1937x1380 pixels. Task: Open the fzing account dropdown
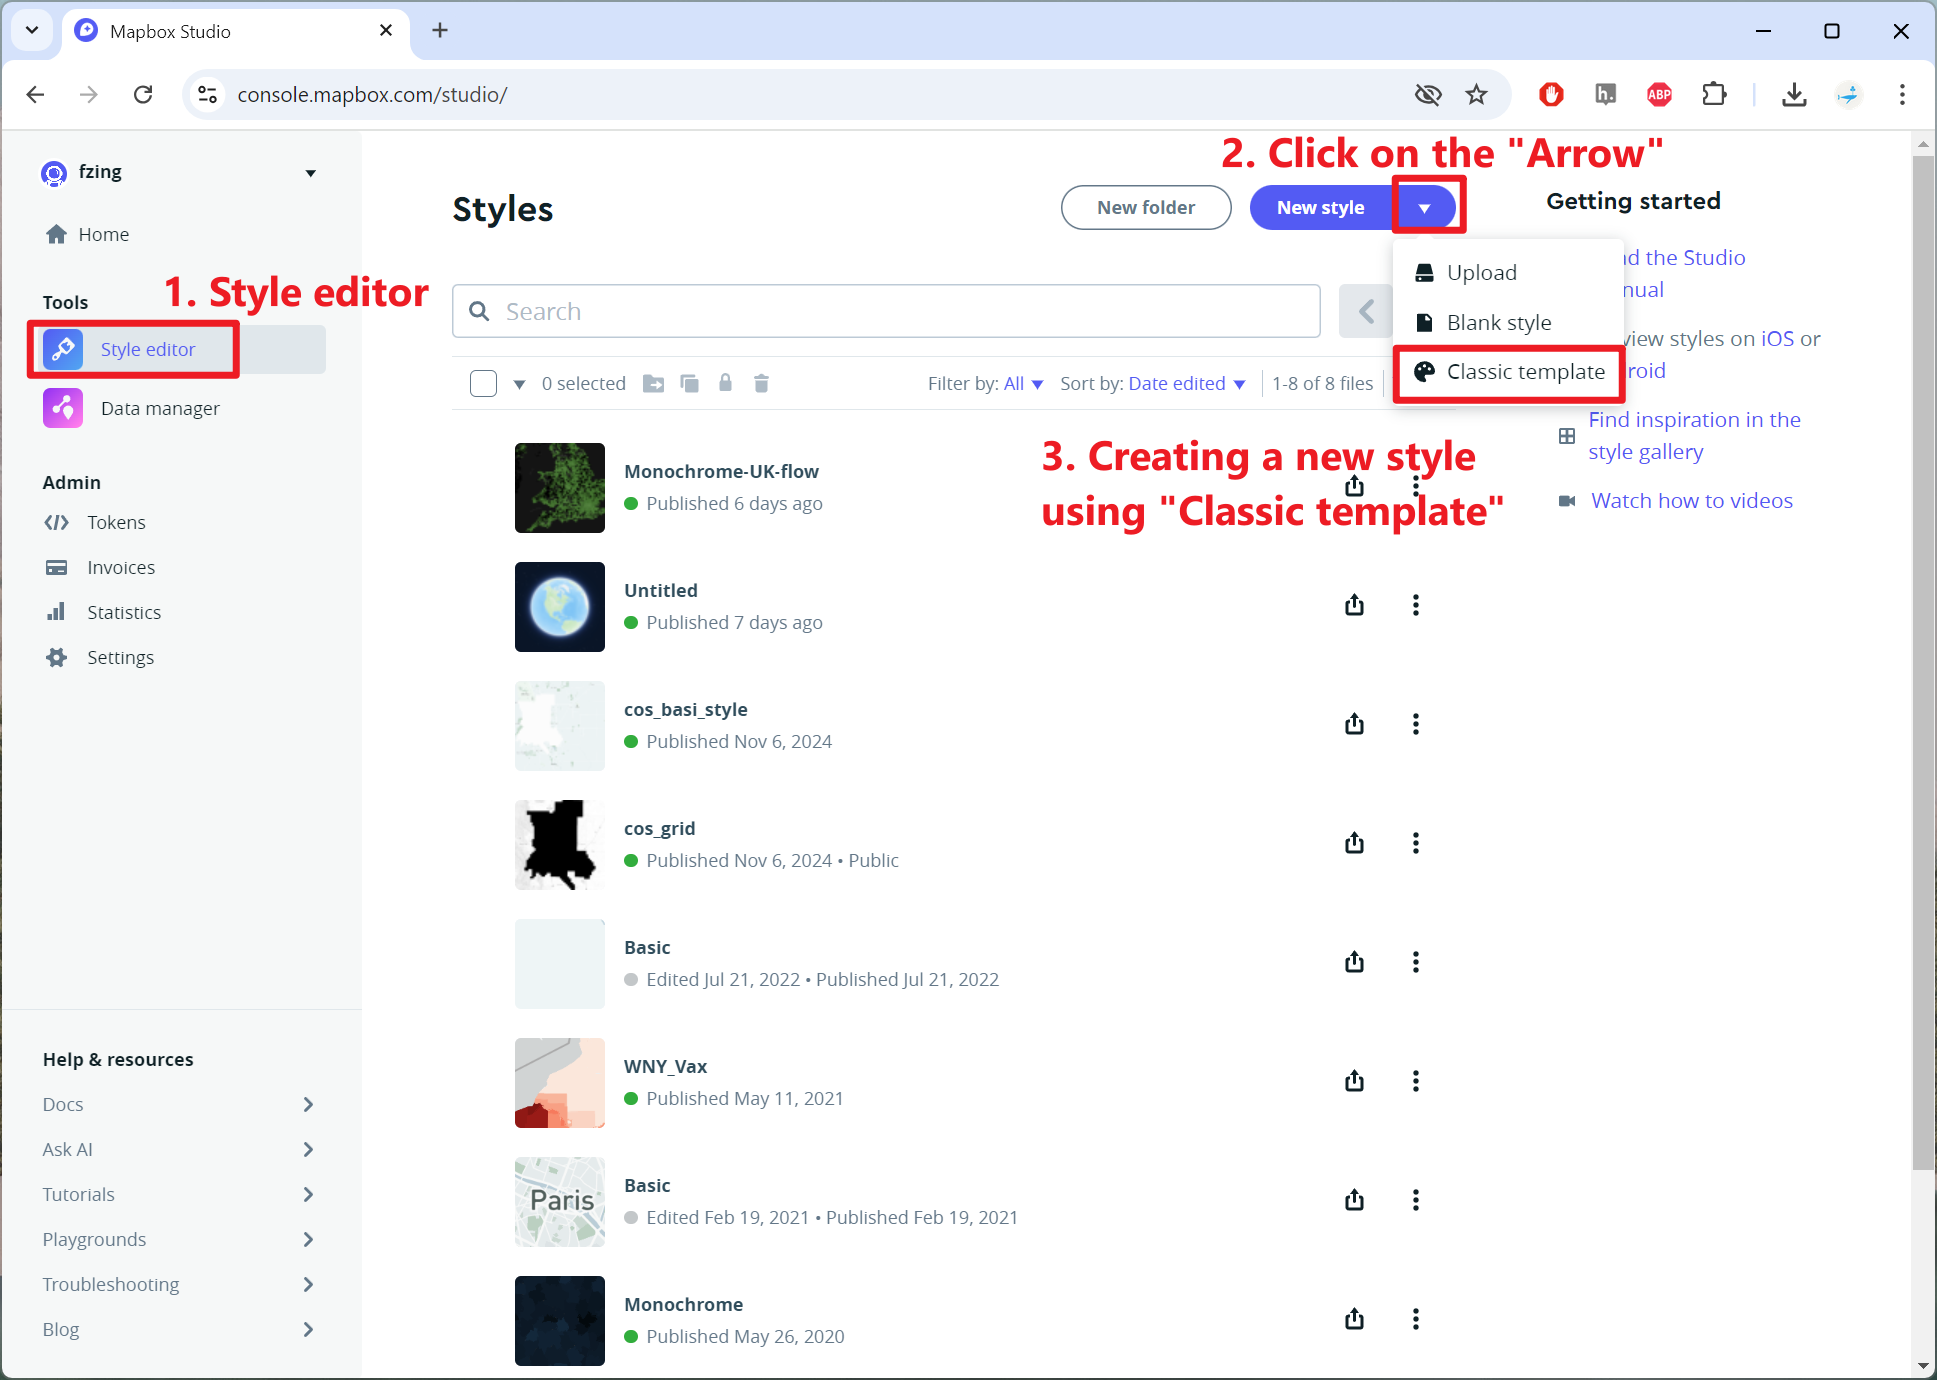click(180, 172)
